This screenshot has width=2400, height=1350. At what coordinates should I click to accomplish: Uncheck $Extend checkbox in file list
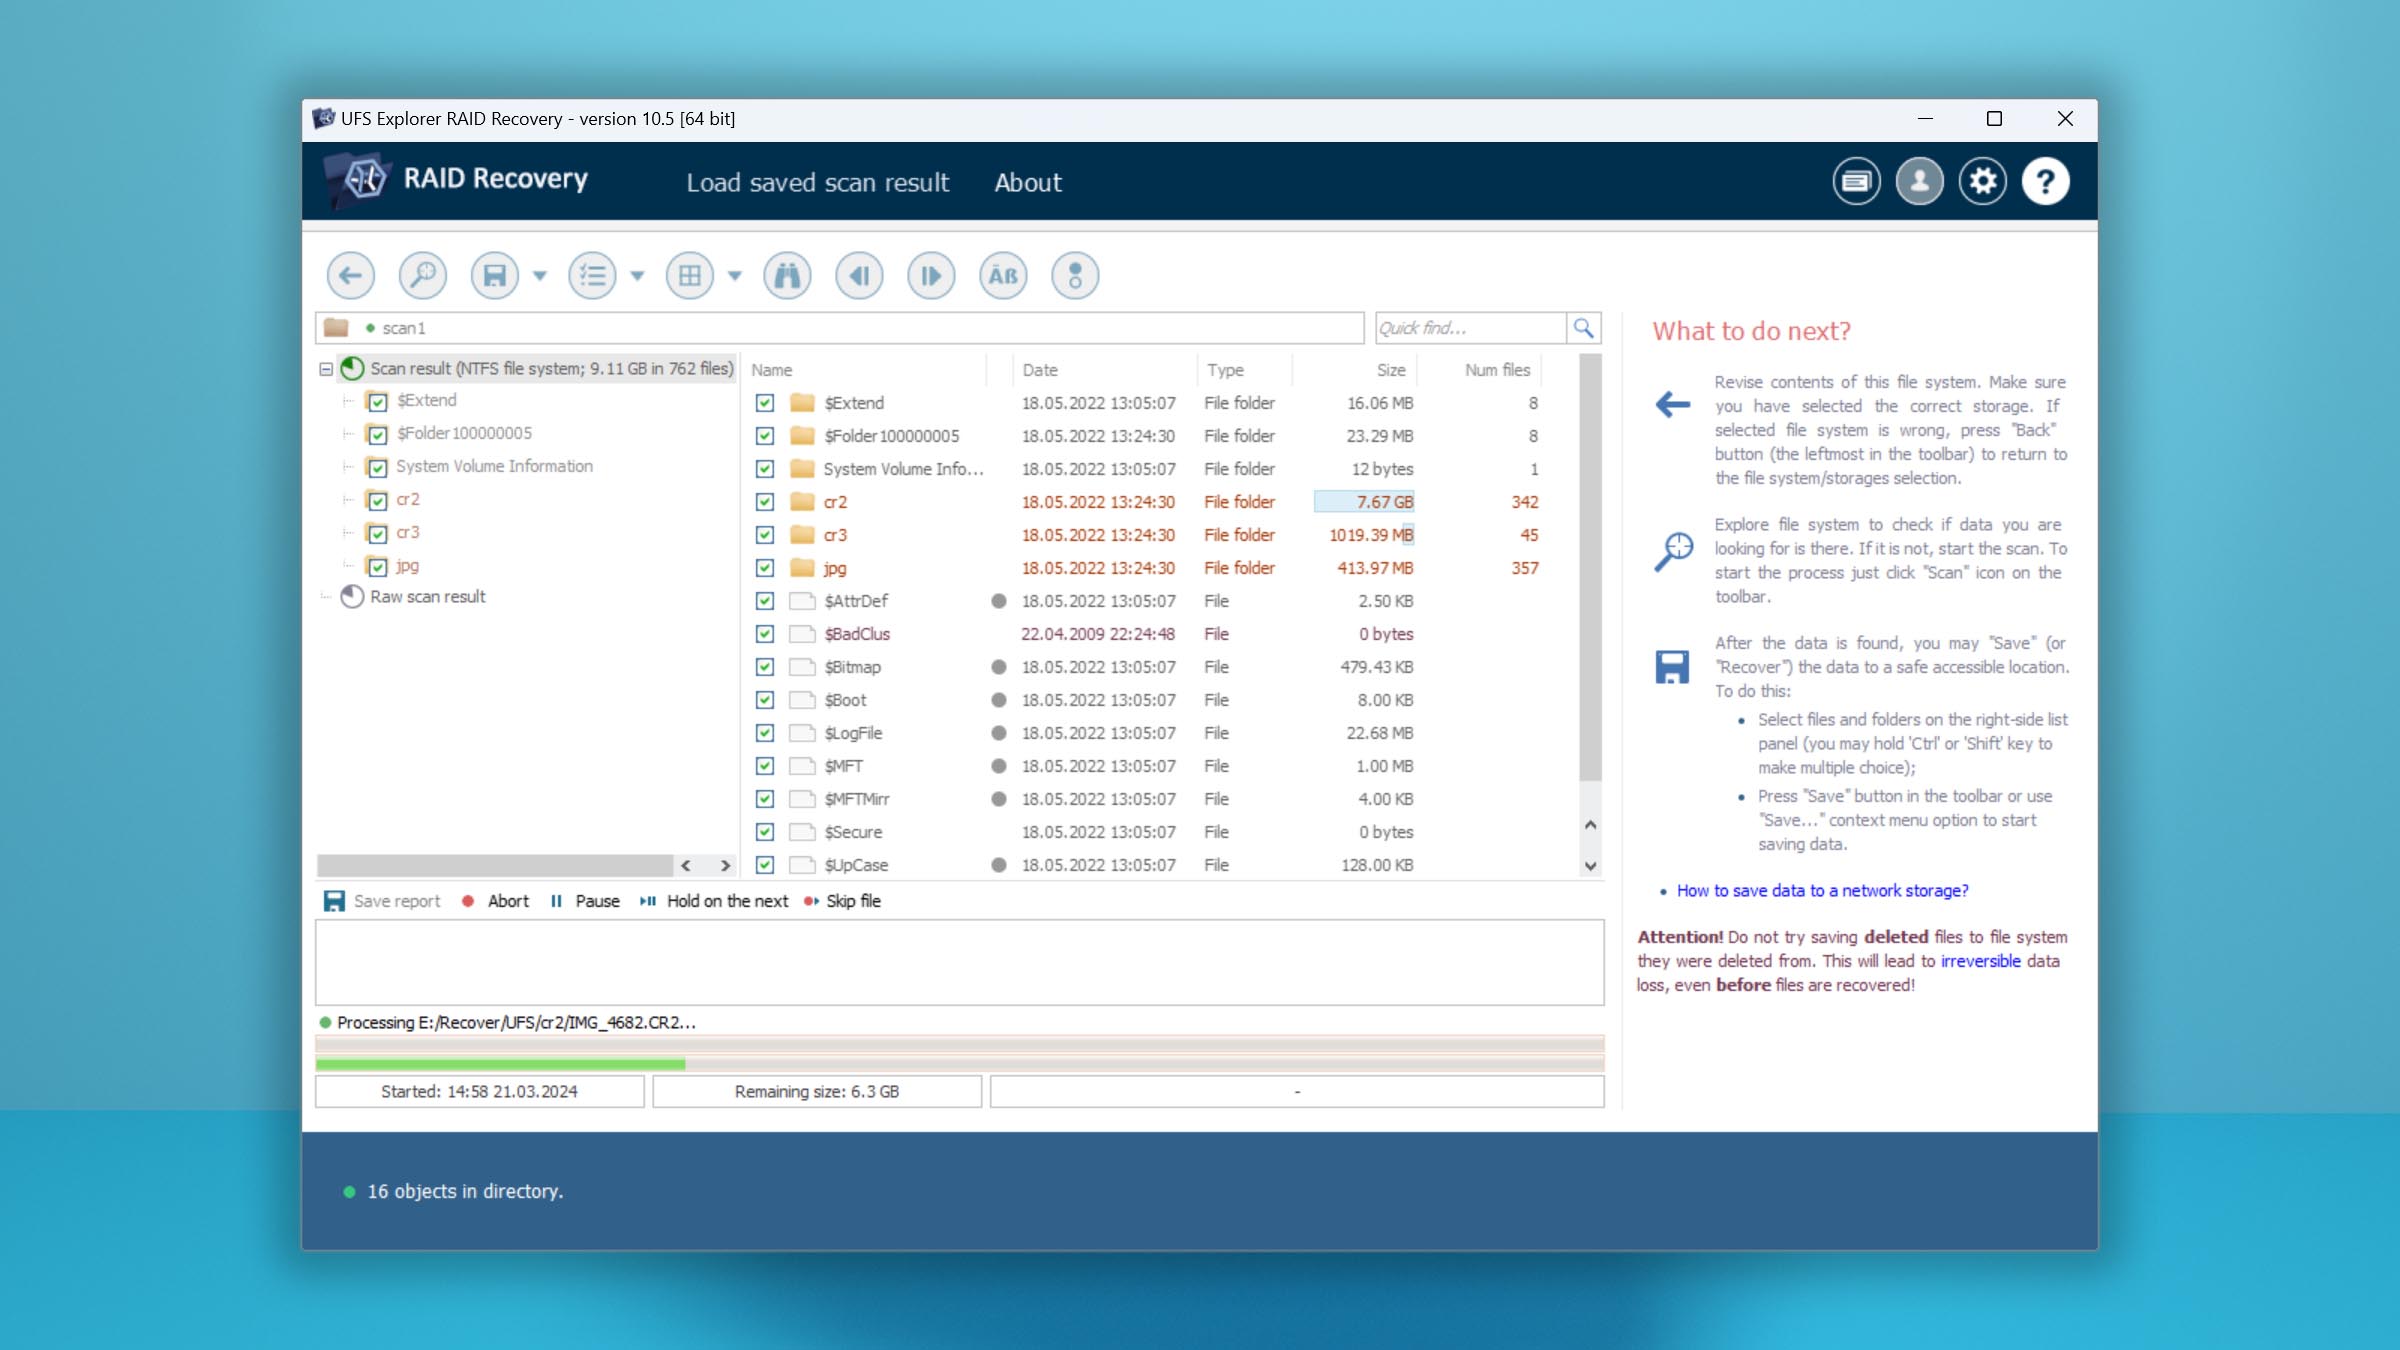click(765, 403)
